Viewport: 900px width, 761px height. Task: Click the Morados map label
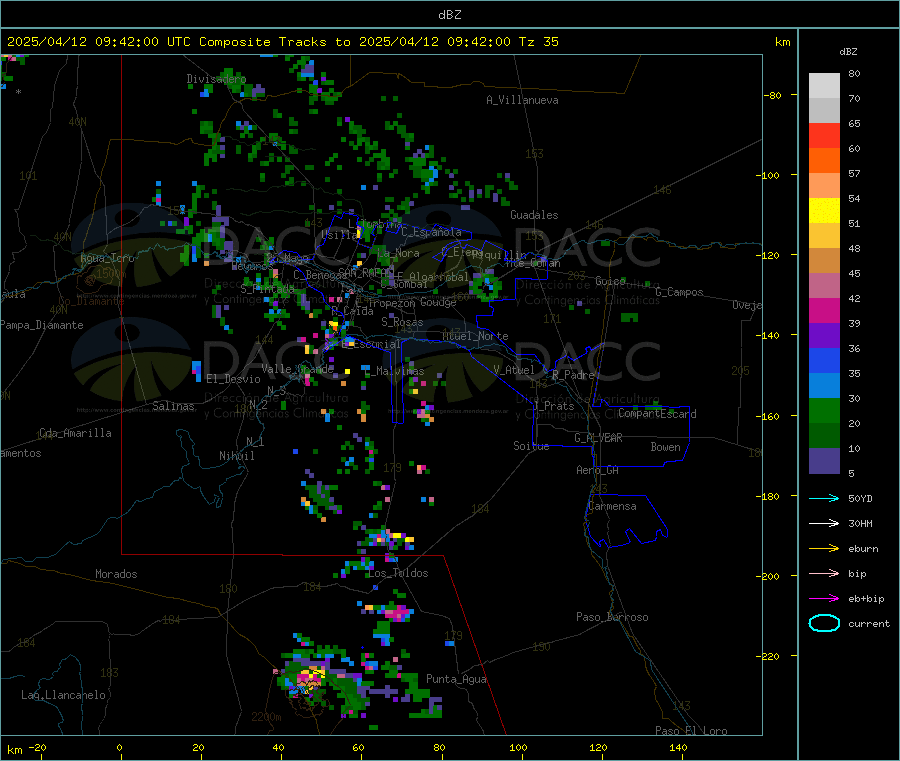[x=117, y=574]
